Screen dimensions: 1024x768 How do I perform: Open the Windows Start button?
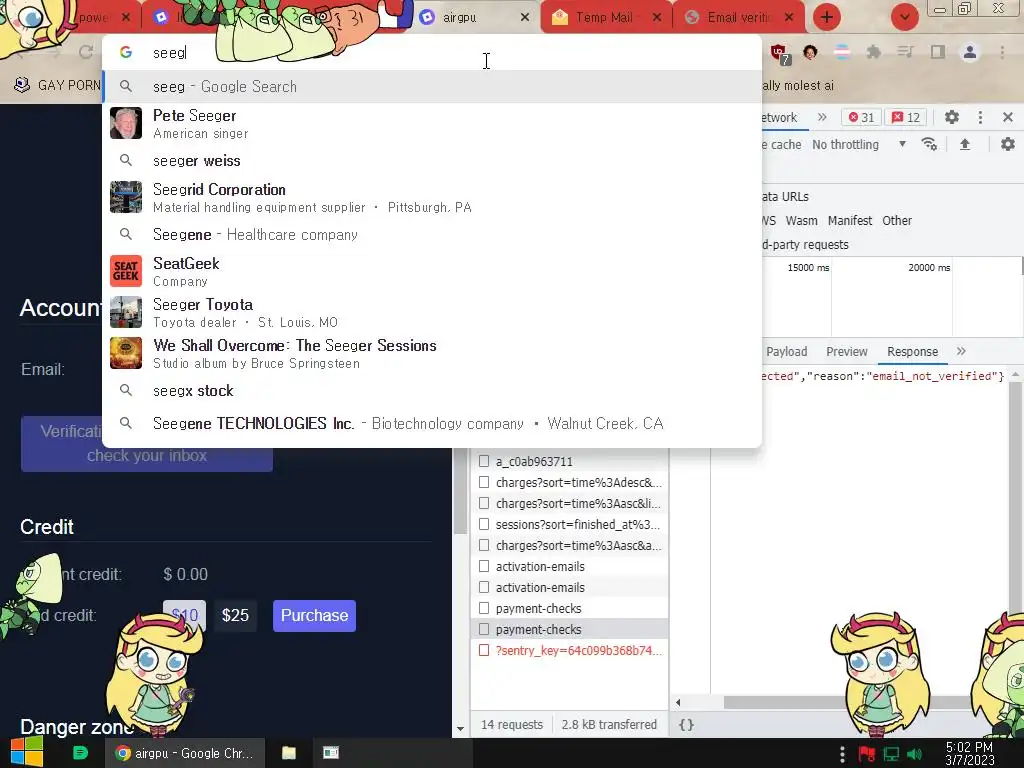(26, 752)
